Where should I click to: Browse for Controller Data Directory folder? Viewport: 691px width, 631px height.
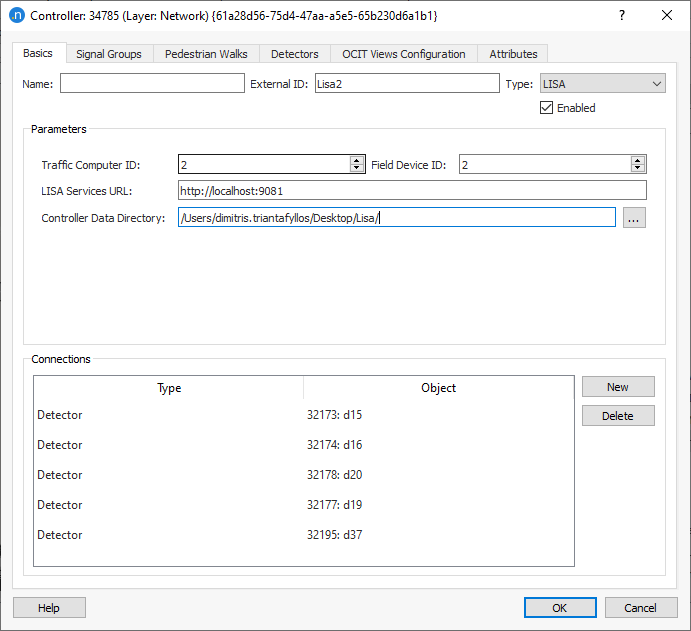[634, 218]
